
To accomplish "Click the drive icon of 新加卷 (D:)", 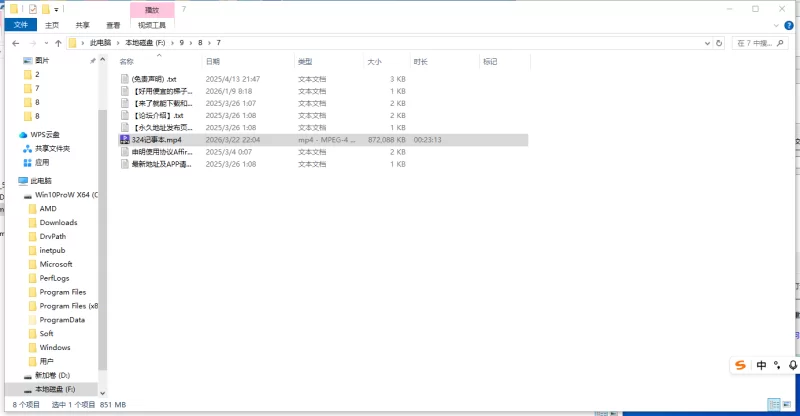I will [x=28, y=376].
